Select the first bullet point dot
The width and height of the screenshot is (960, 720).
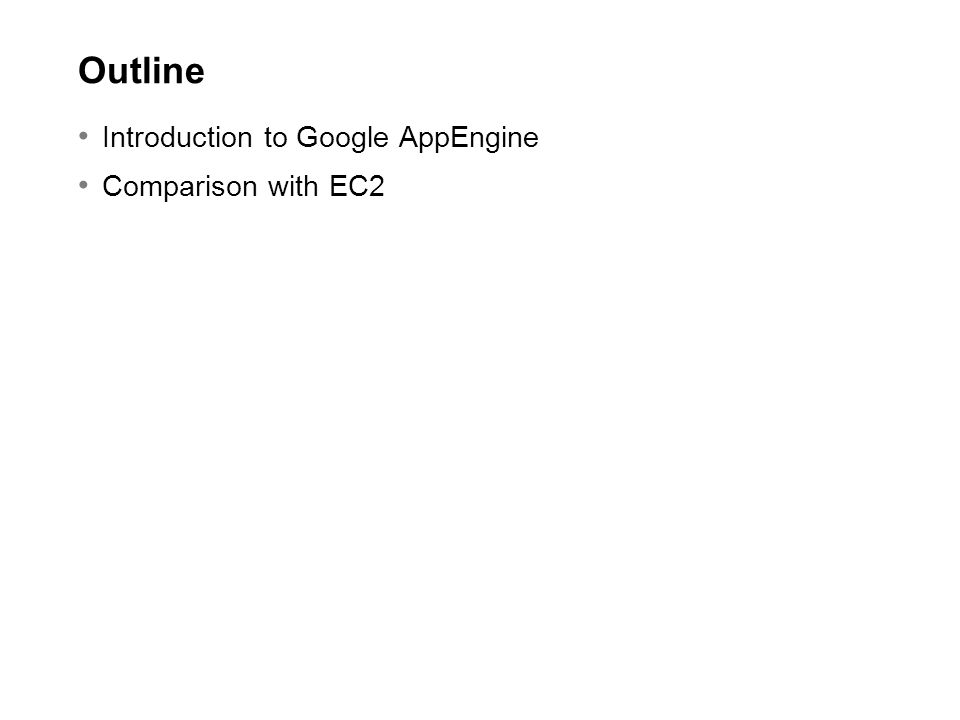pos(84,136)
